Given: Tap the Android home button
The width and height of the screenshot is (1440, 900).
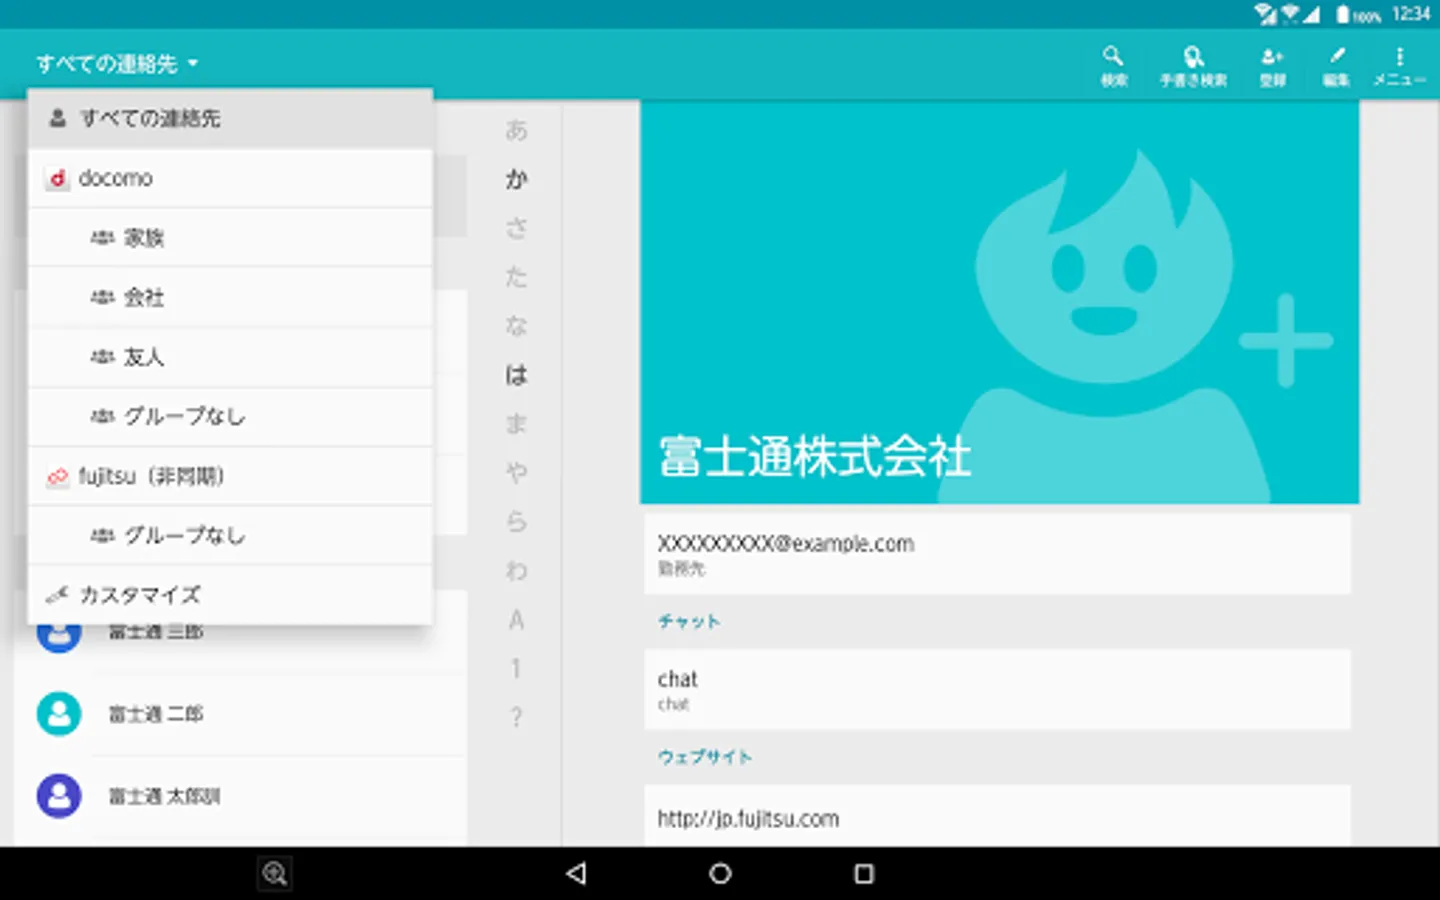Looking at the screenshot, I should (x=720, y=874).
